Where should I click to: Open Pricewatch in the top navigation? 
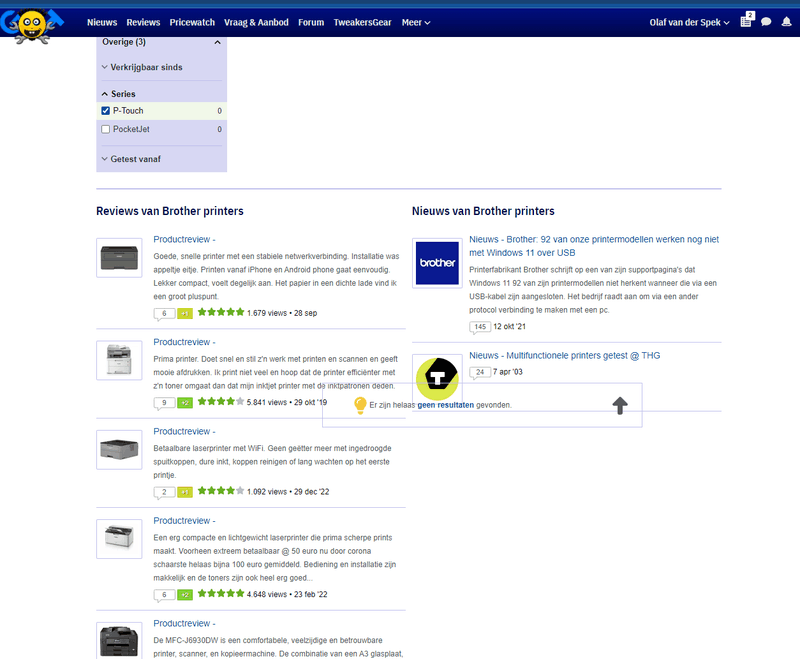[x=192, y=22]
